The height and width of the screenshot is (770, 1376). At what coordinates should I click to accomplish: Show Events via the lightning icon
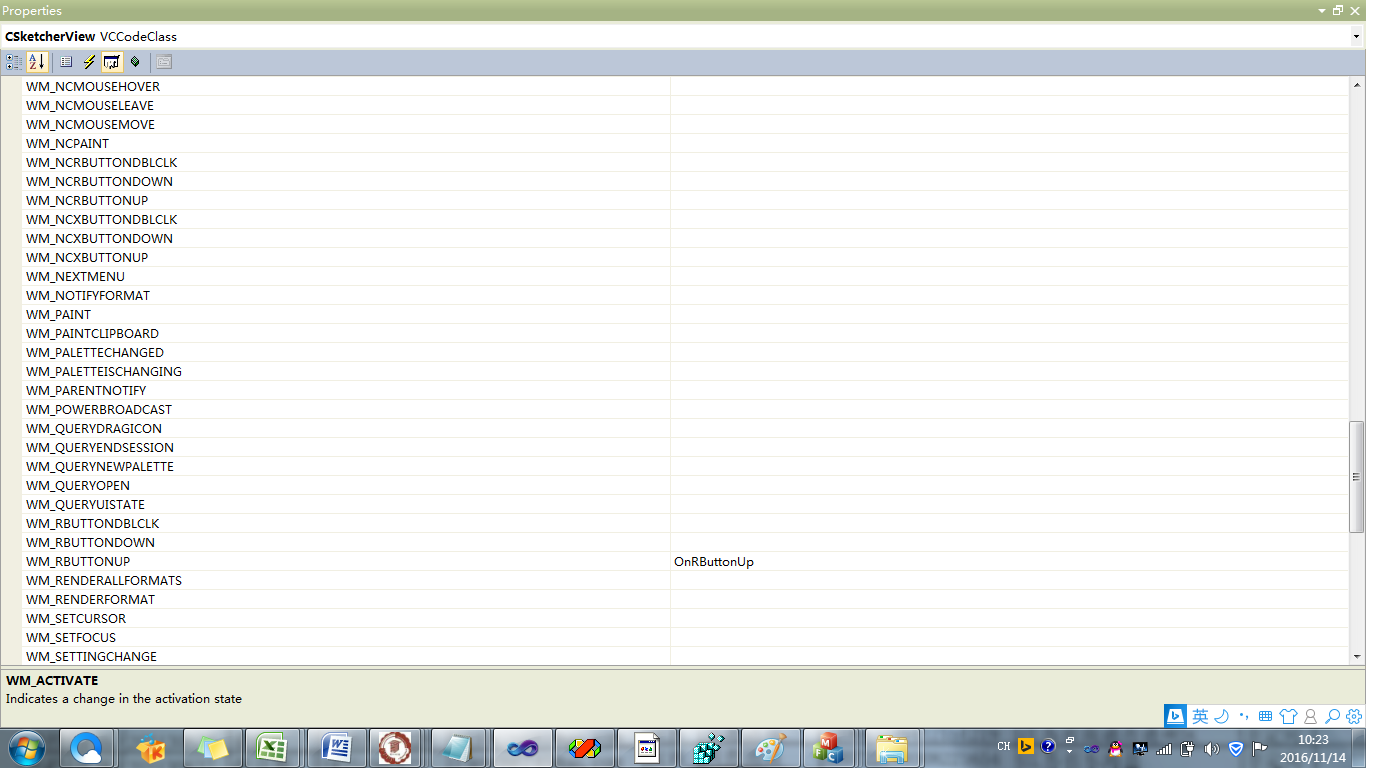tap(89, 62)
